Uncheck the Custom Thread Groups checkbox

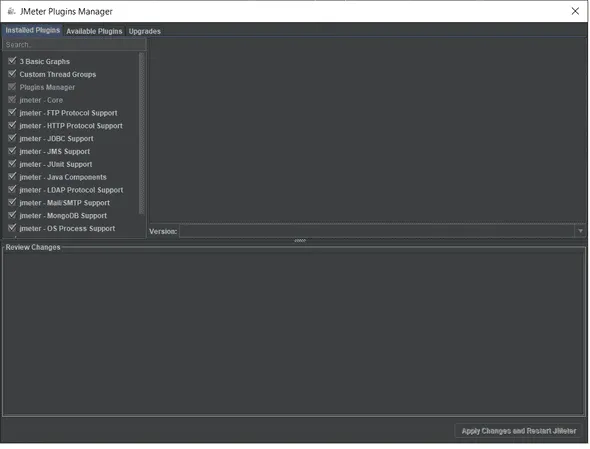(x=12, y=74)
